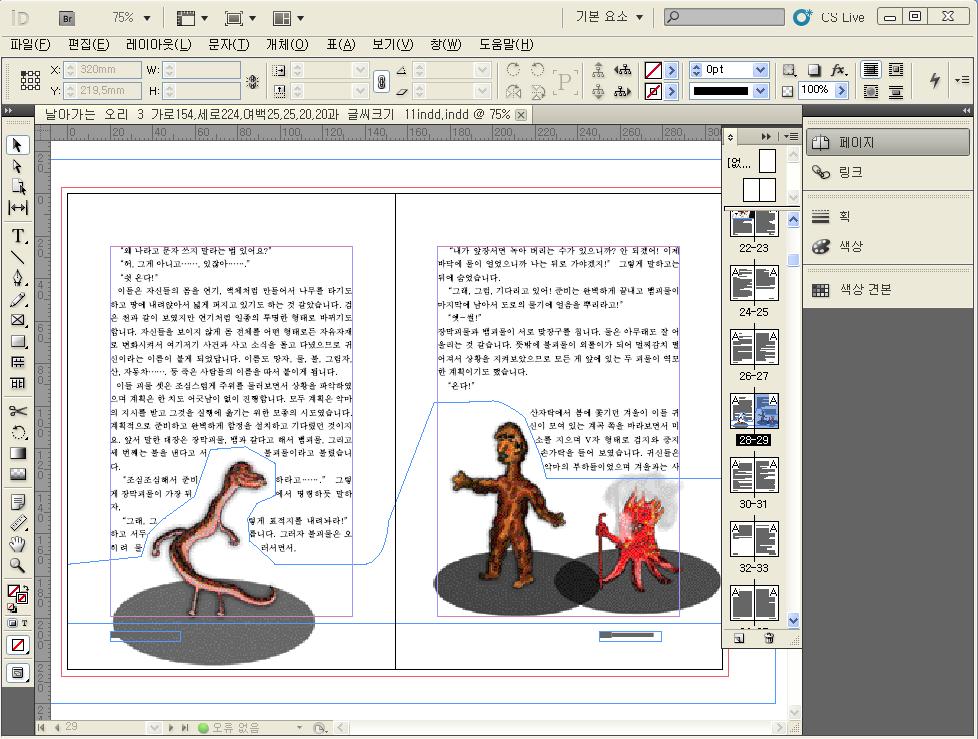Choose the Pen tool
The image size is (978, 739).
click(18, 278)
